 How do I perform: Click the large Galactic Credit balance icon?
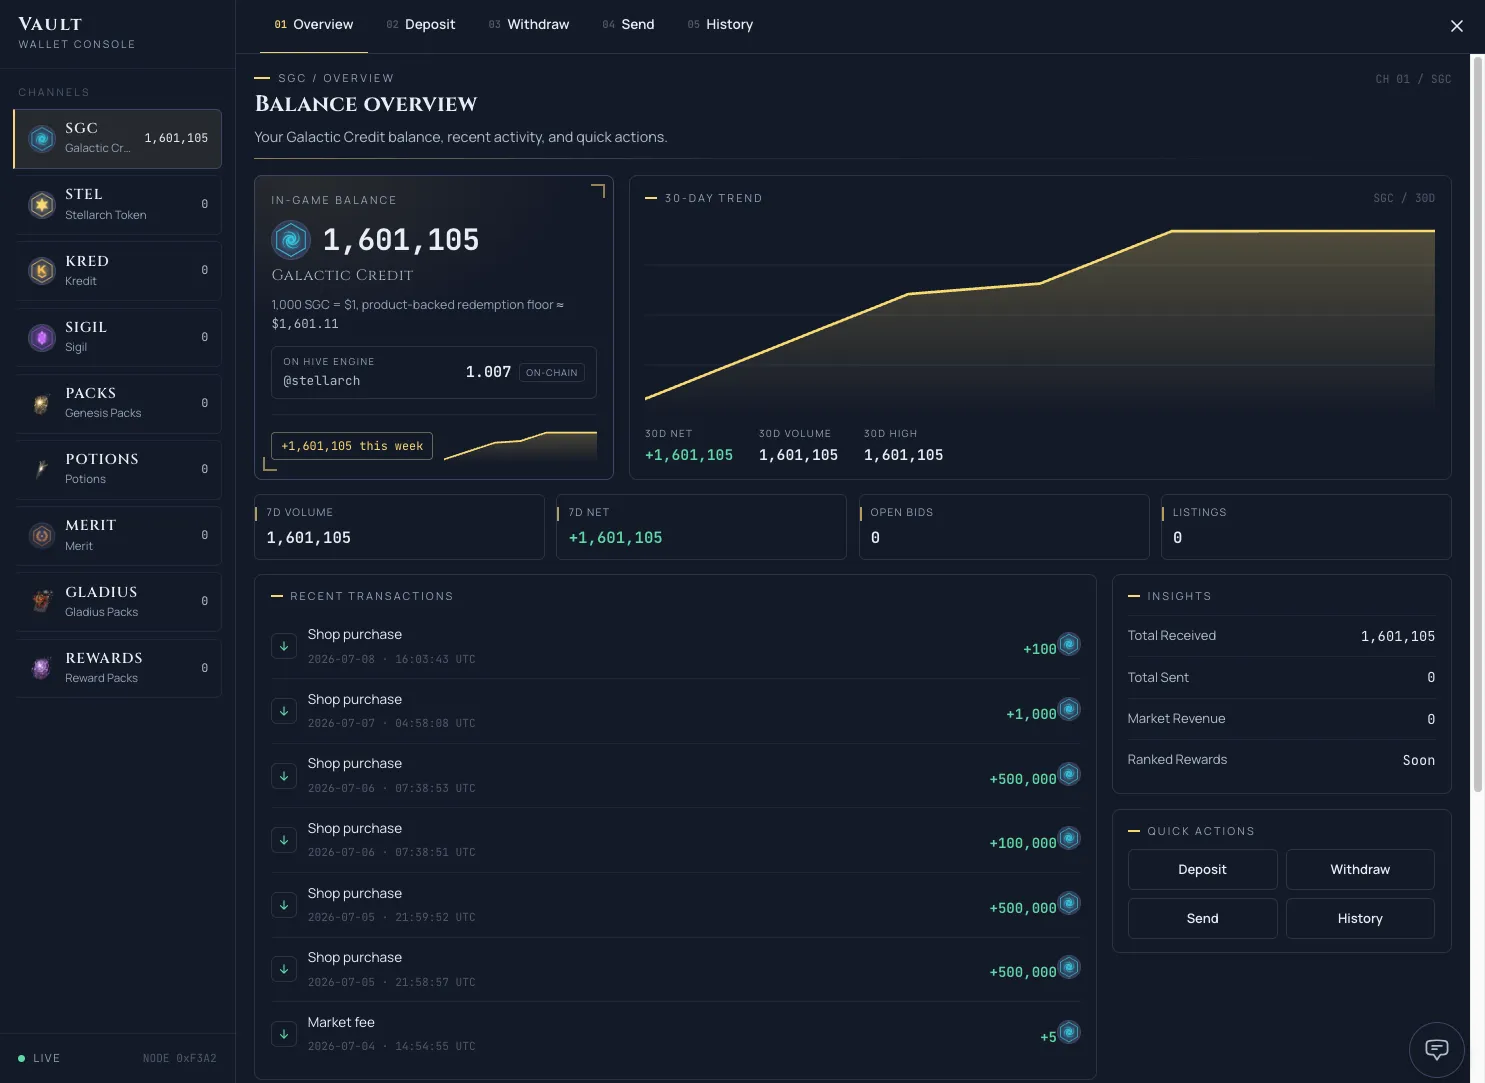pyautogui.click(x=291, y=240)
